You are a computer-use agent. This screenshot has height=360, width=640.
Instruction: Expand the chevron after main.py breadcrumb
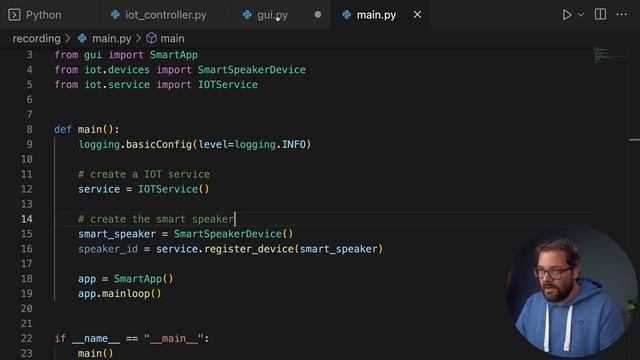tap(138, 38)
